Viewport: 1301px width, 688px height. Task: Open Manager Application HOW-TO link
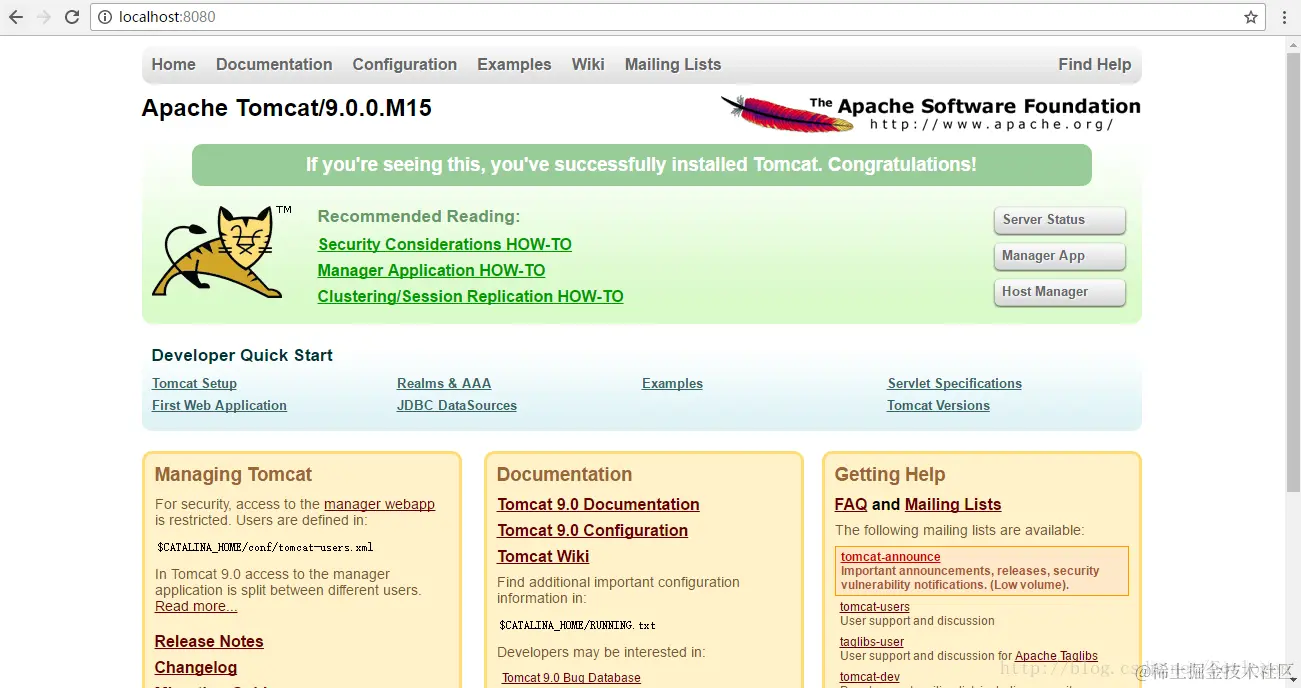[431, 270]
